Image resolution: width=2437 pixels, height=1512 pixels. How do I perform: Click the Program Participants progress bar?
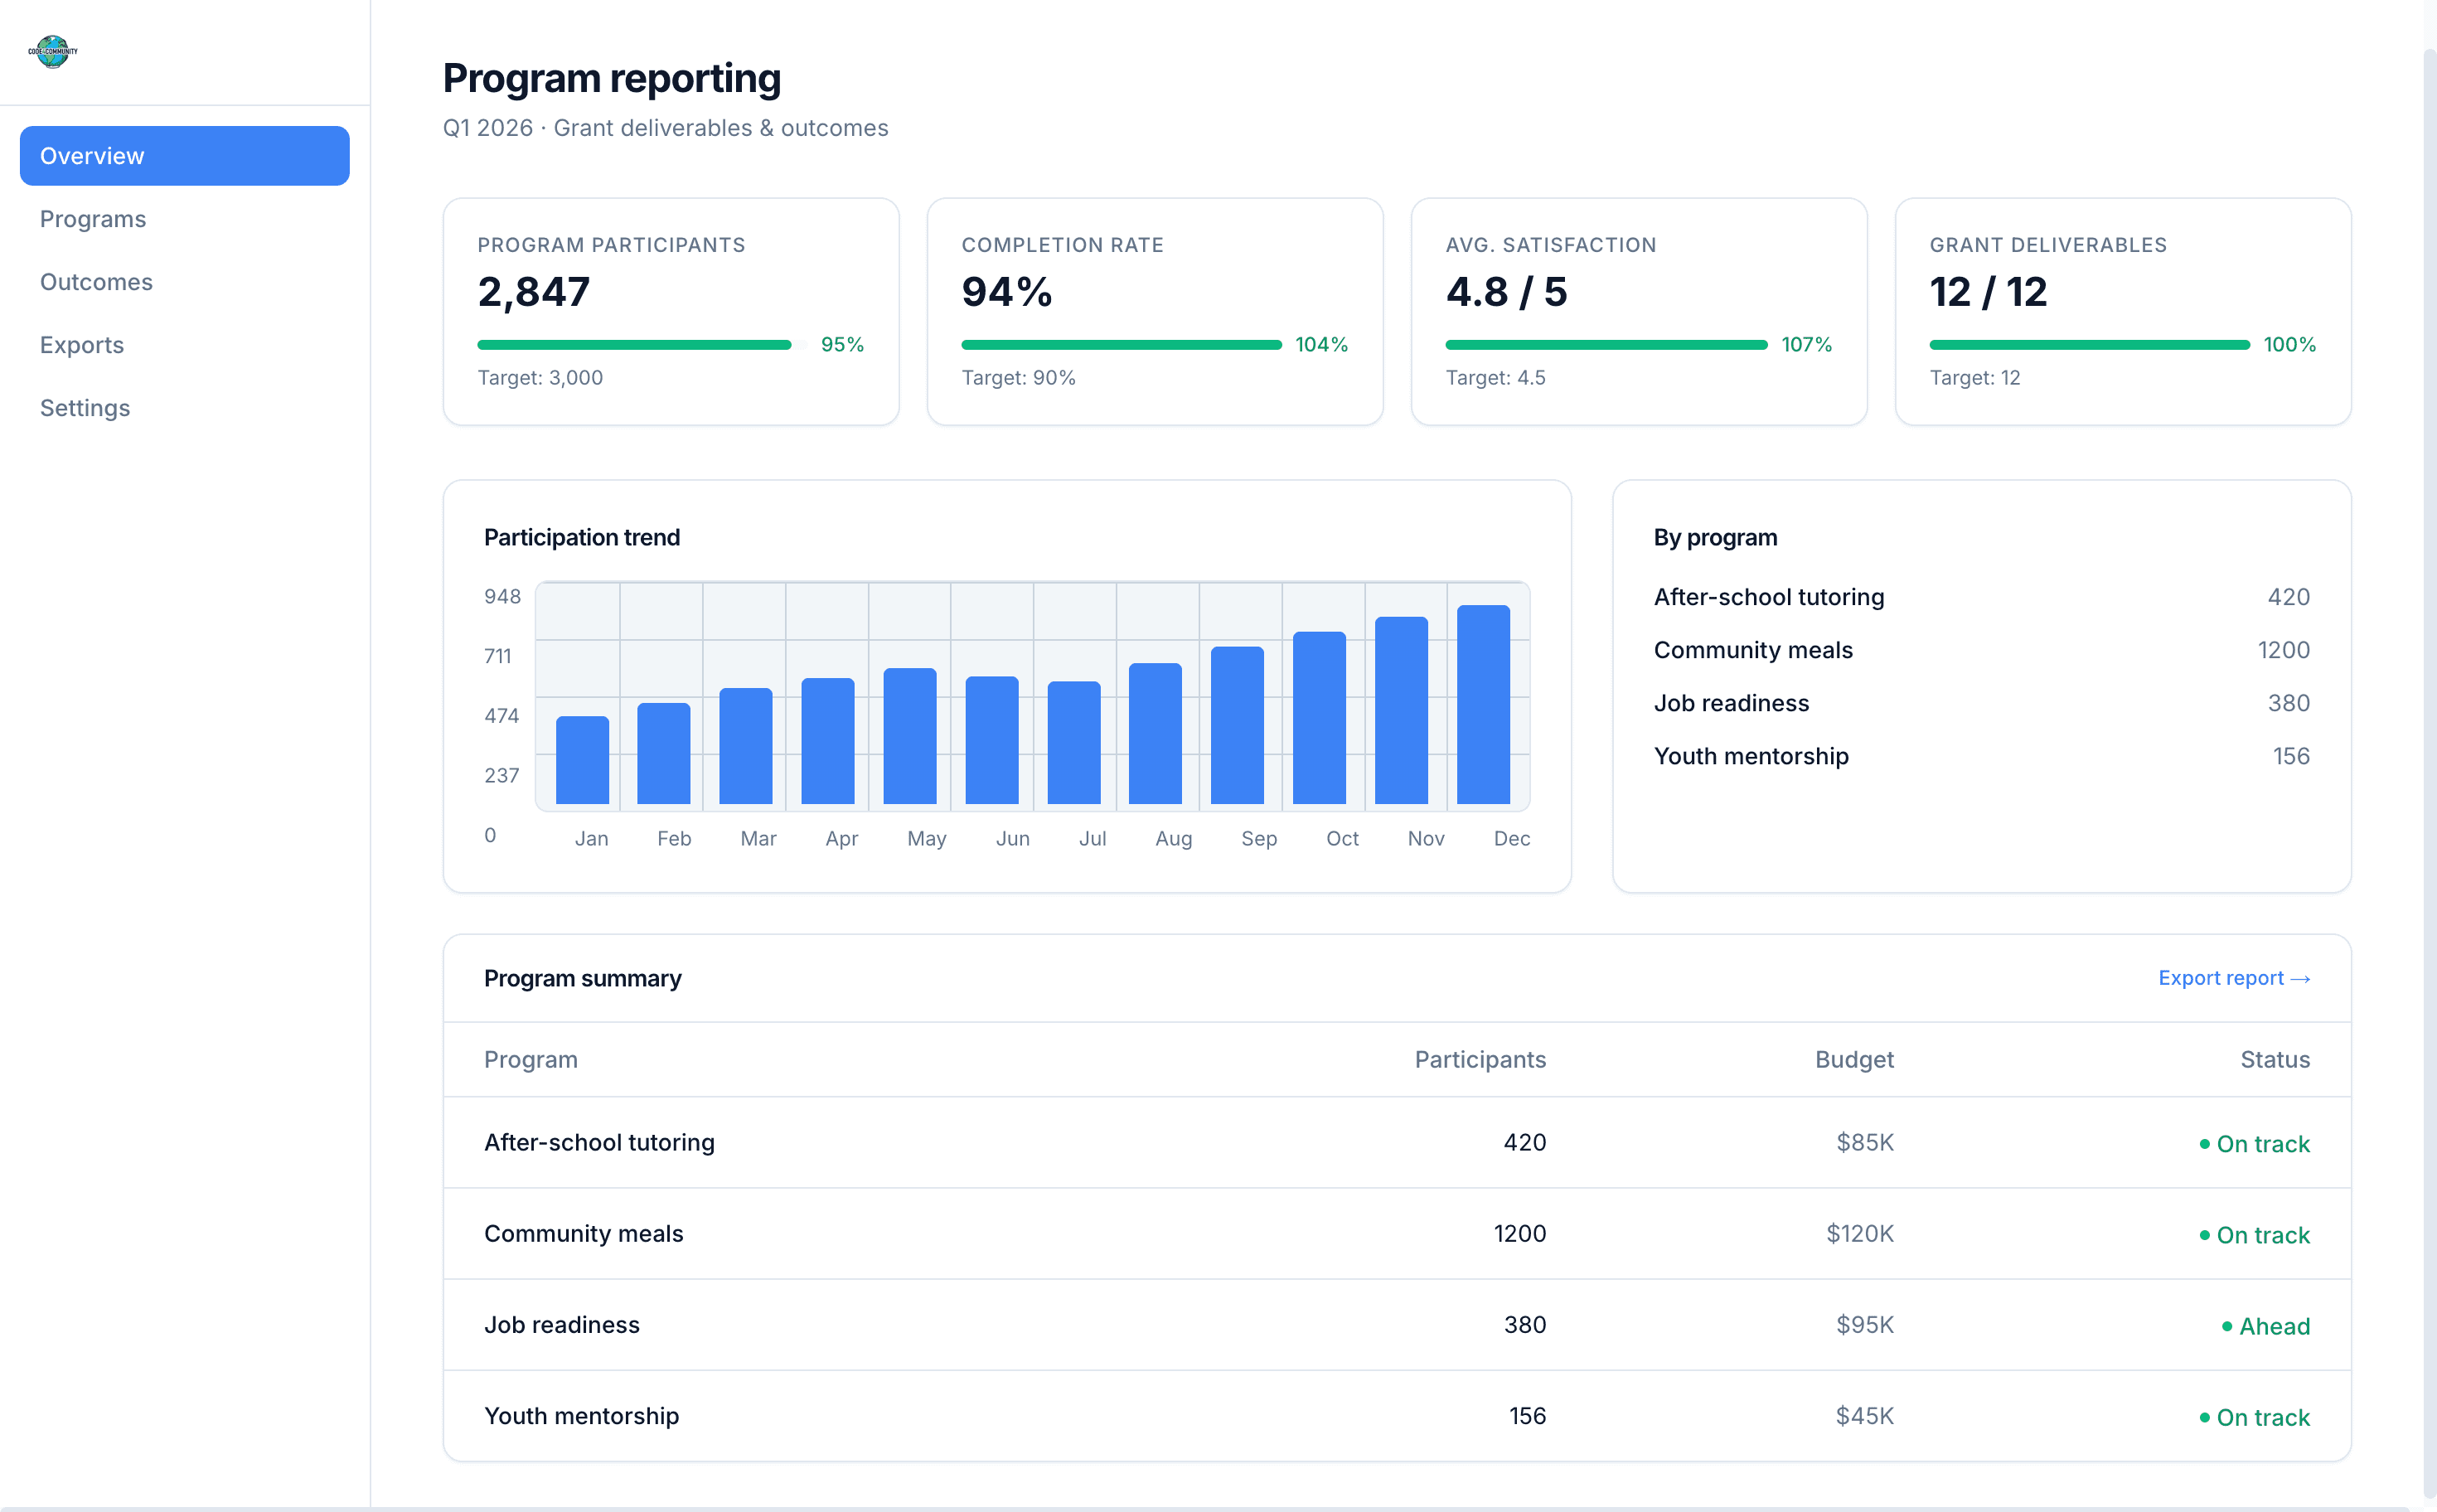coord(634,344)
